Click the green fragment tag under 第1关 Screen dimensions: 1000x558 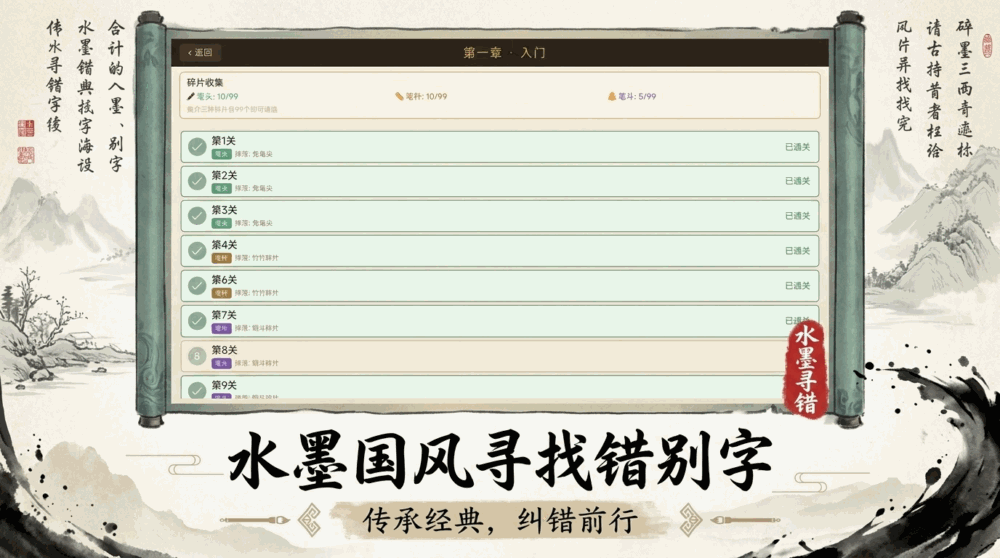(x=221, y=154)
